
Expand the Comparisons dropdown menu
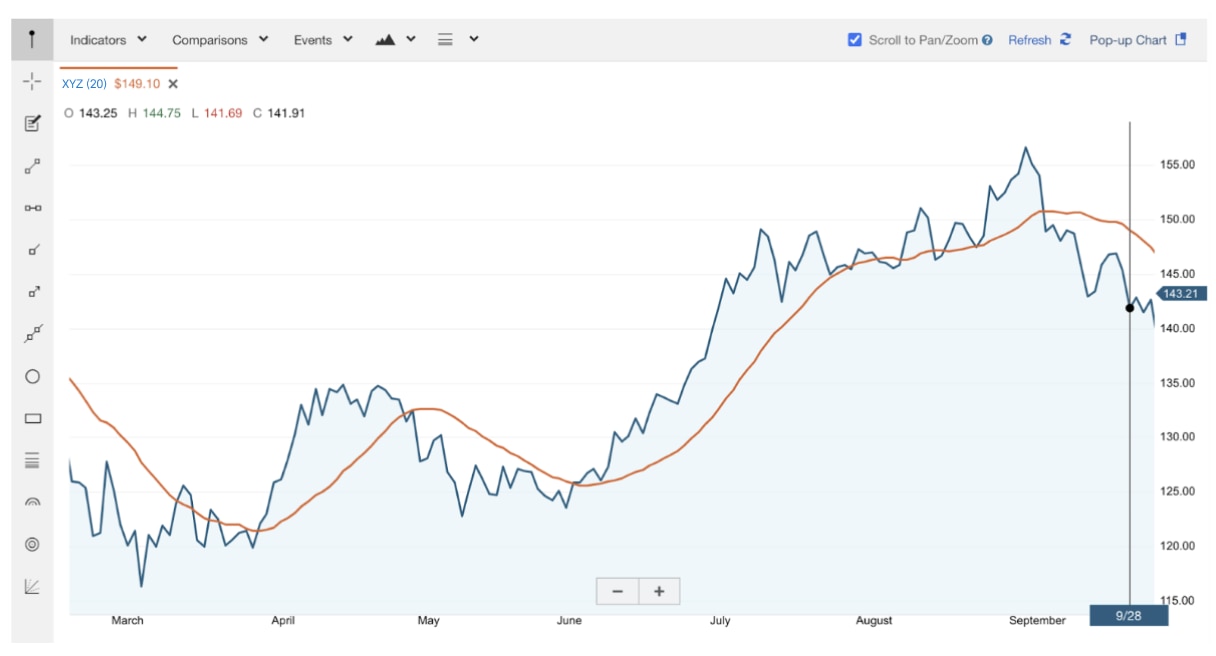click(220, 40)
